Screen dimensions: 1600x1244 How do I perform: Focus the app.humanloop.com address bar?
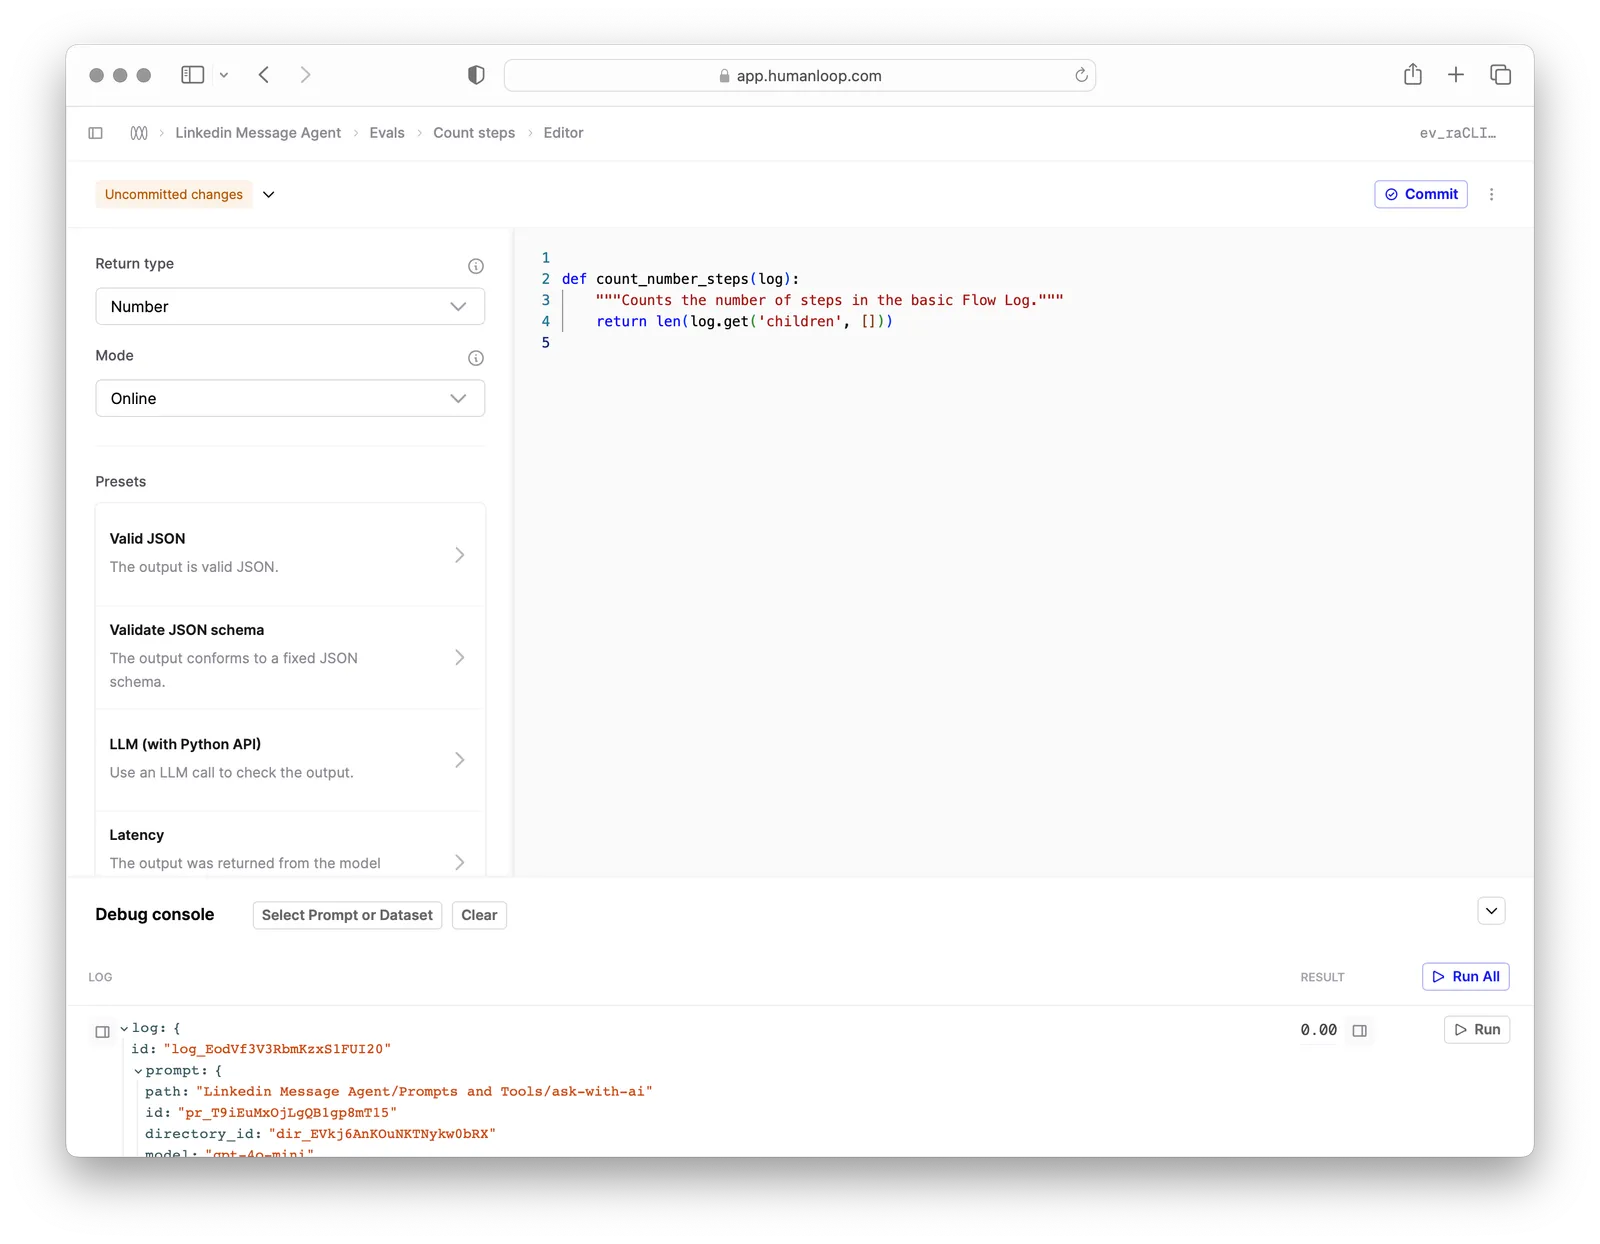click(800, 75)
